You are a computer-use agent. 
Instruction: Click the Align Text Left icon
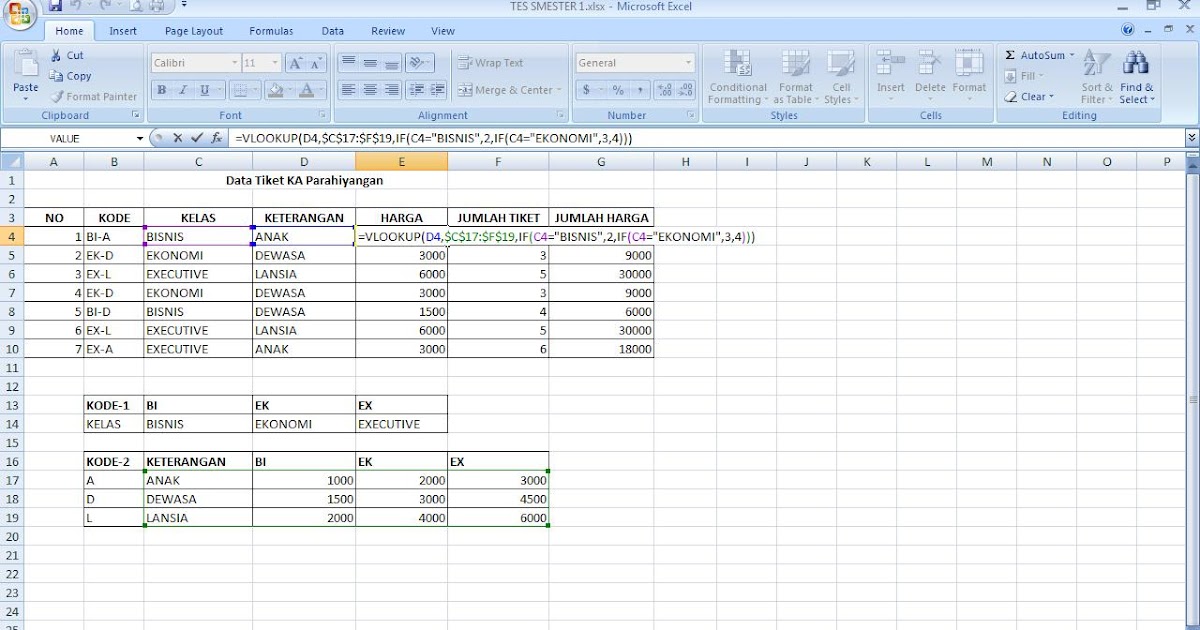click(348, 90)
